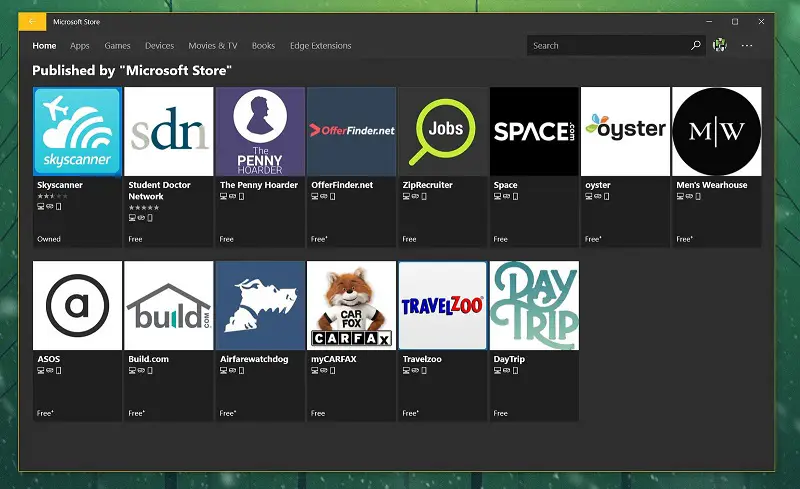Click the DayTrip title text
The image size is (800, 489).
(509, 359)
